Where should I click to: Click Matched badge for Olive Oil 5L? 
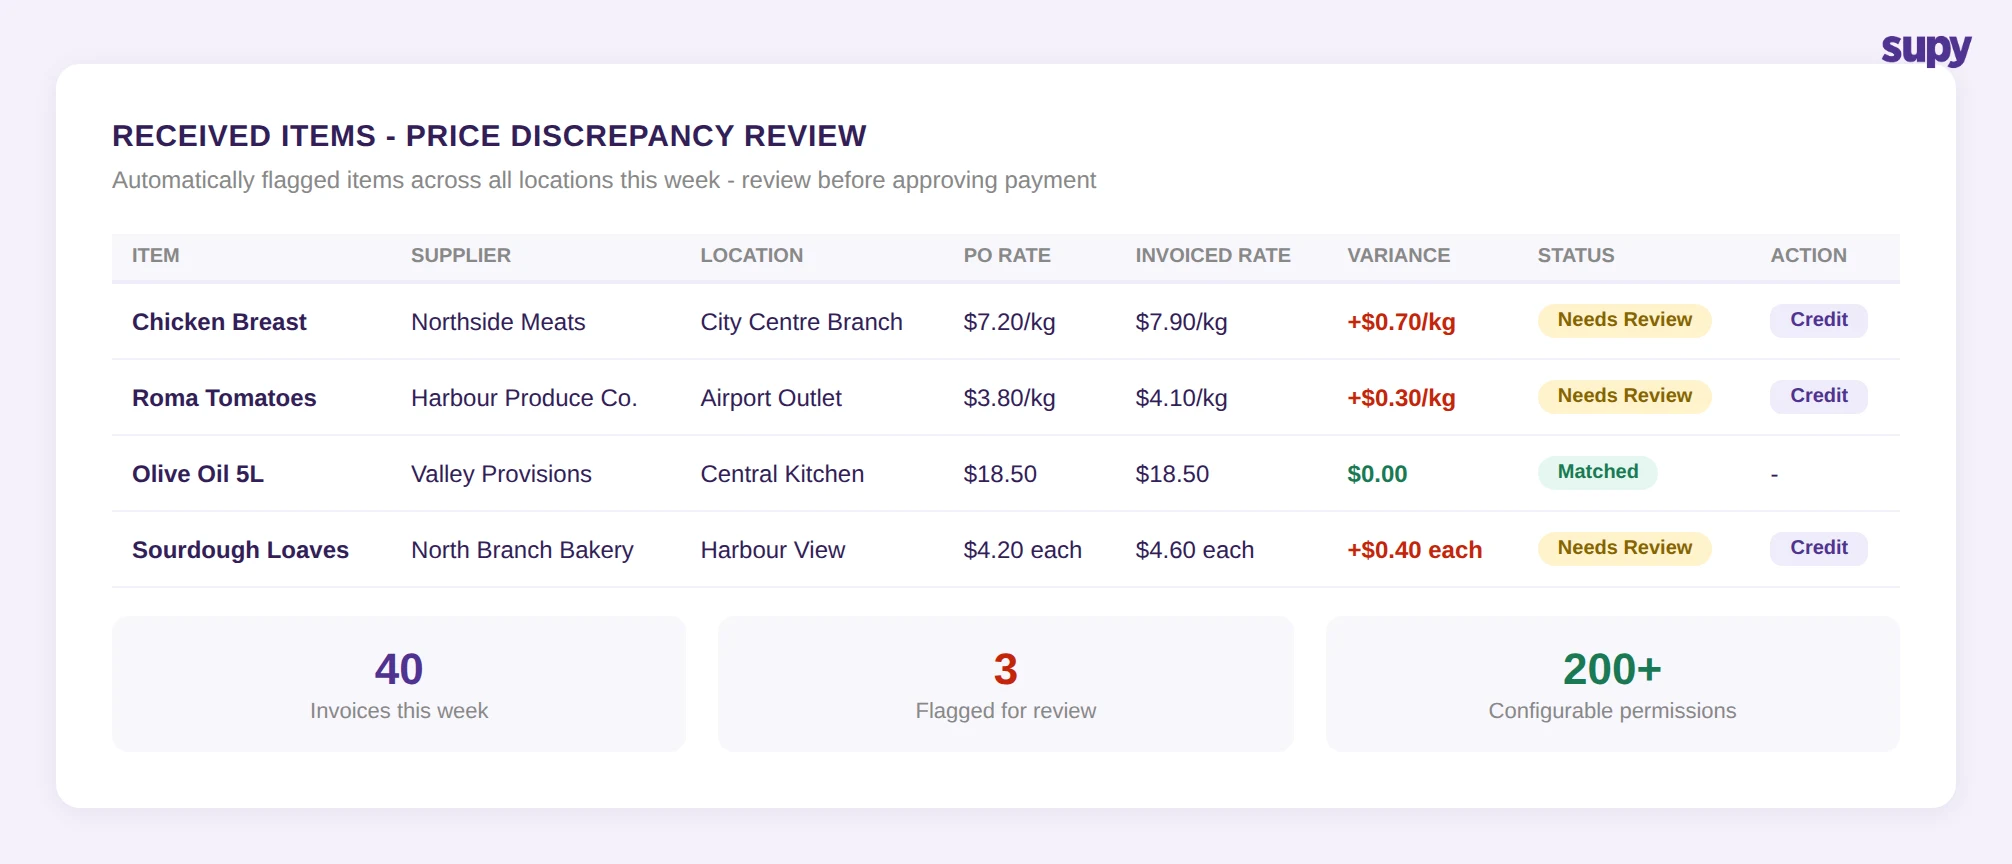point(1597,472)
